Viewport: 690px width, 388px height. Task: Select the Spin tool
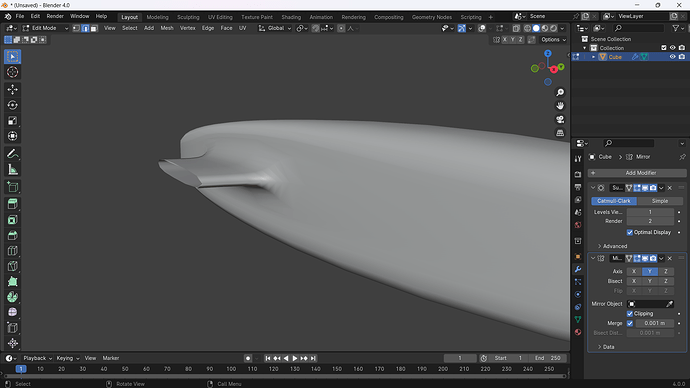pyautogui.click(x=12, y=297)
